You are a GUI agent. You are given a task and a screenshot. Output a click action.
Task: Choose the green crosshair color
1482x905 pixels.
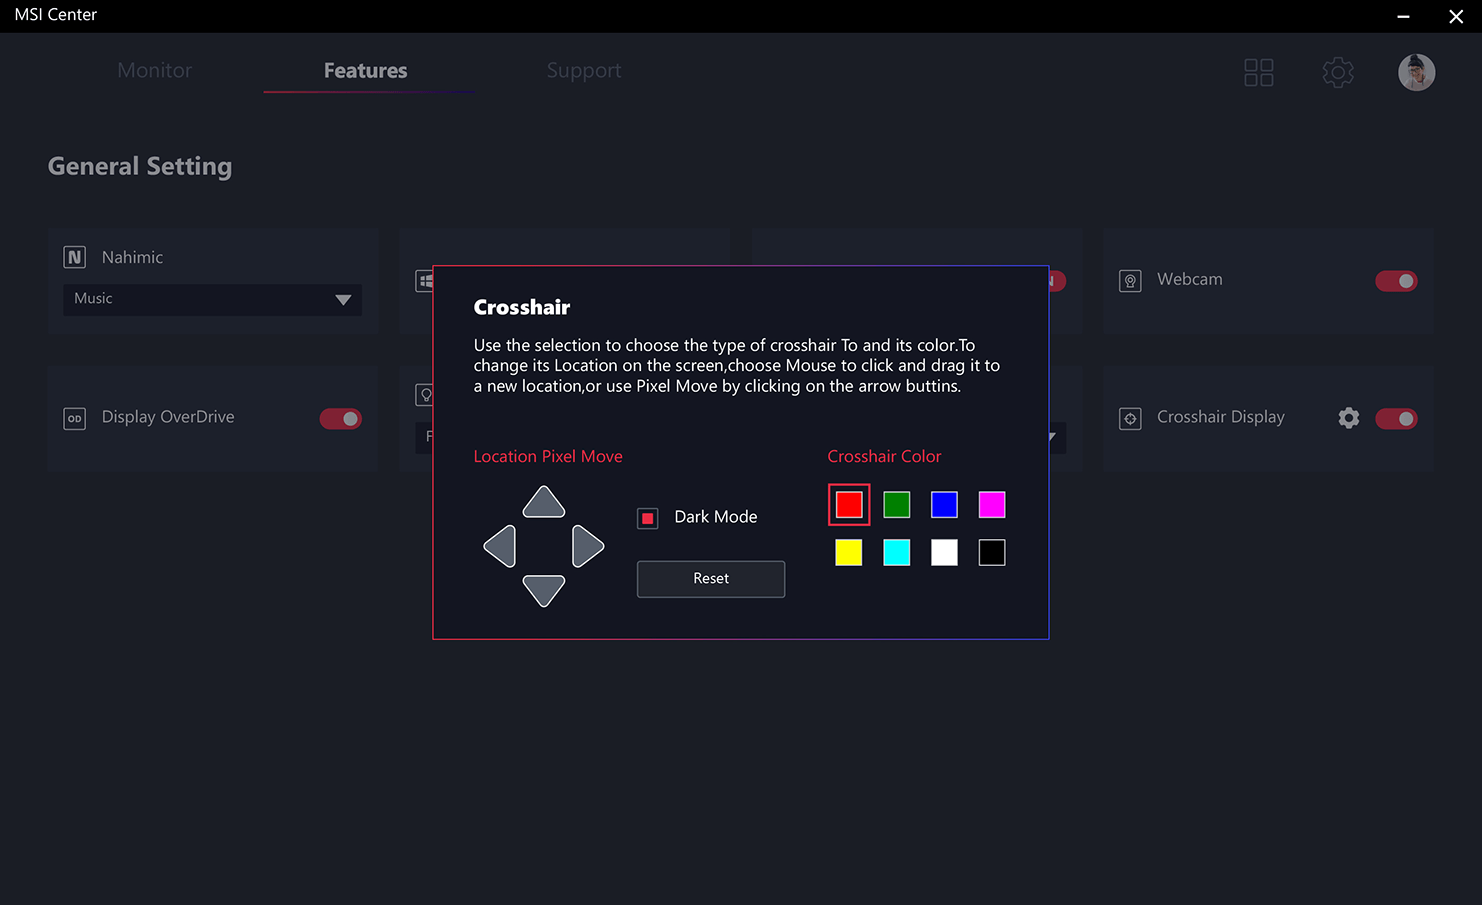(x=897, y=505)
